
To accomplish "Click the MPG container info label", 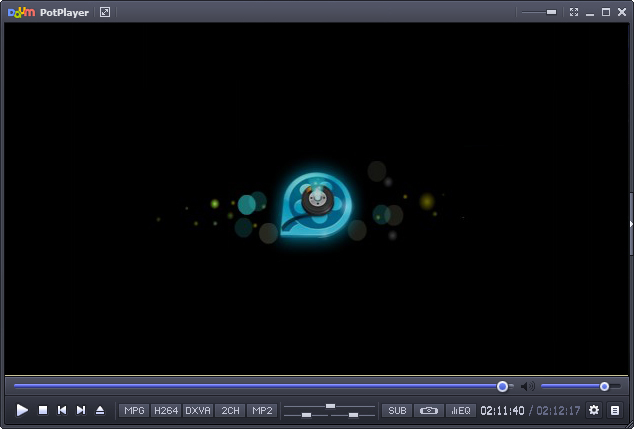I will [134, 410].
